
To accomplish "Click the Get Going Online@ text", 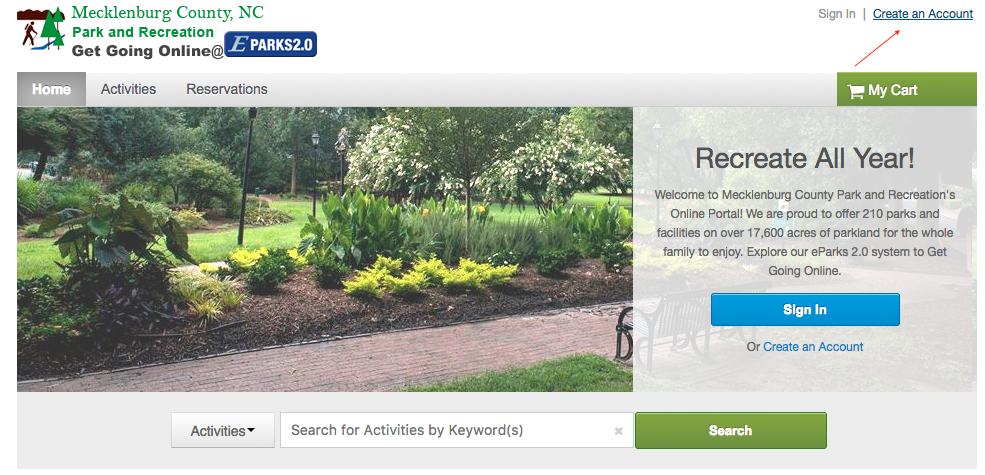I will coord(148,52).
